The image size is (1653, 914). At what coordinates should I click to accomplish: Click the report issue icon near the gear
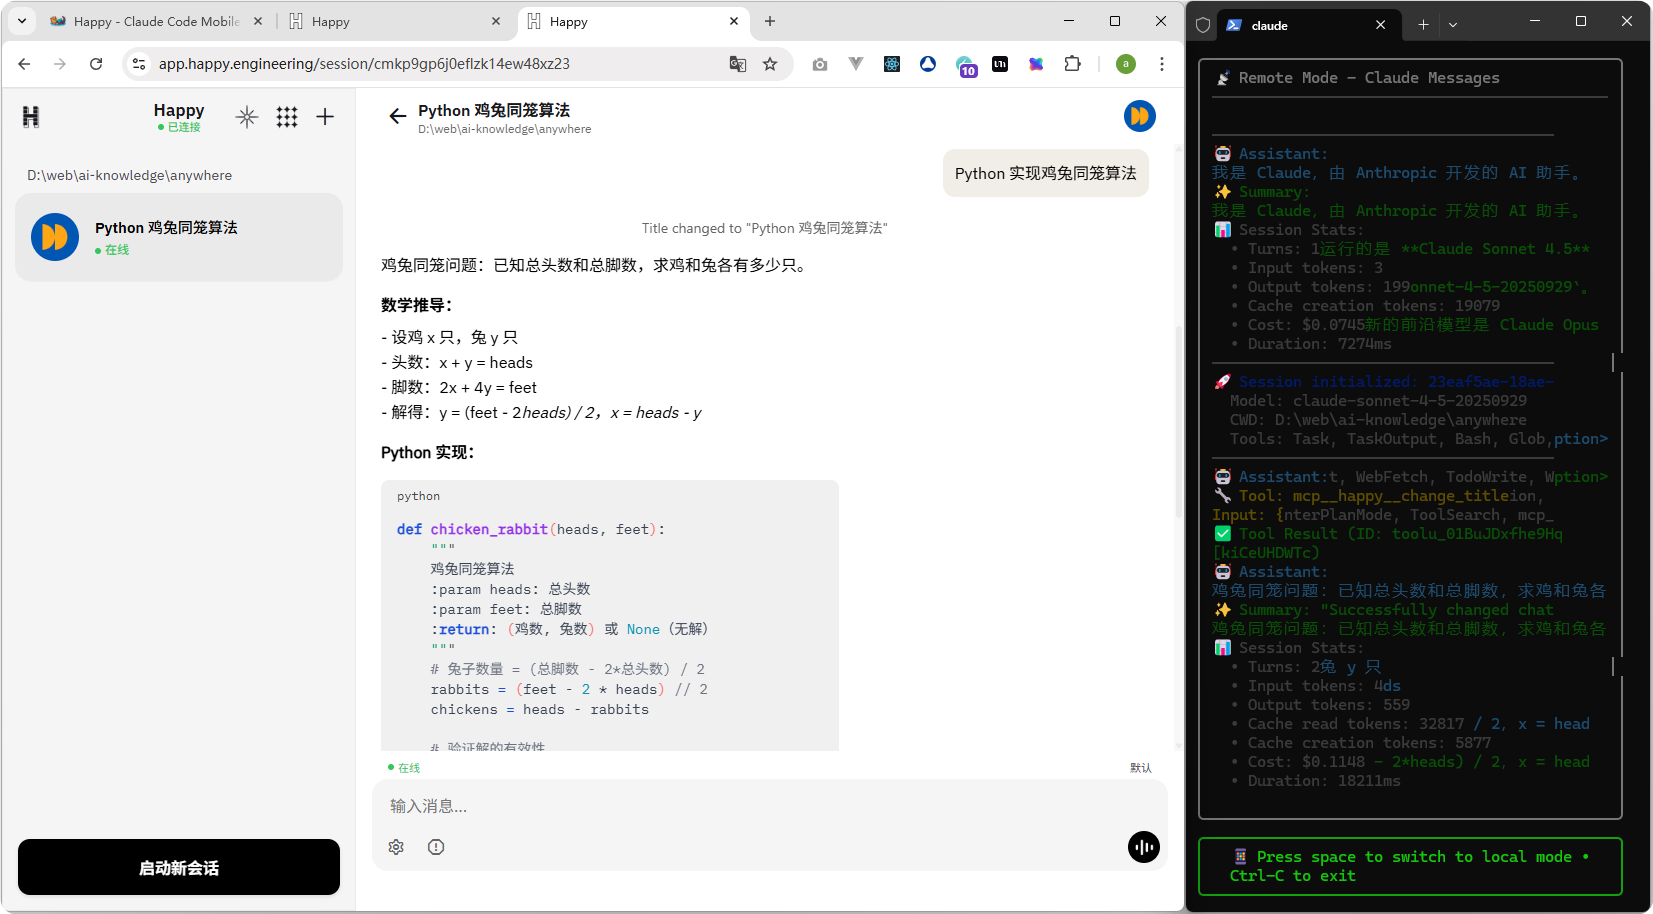click(435, 847)
